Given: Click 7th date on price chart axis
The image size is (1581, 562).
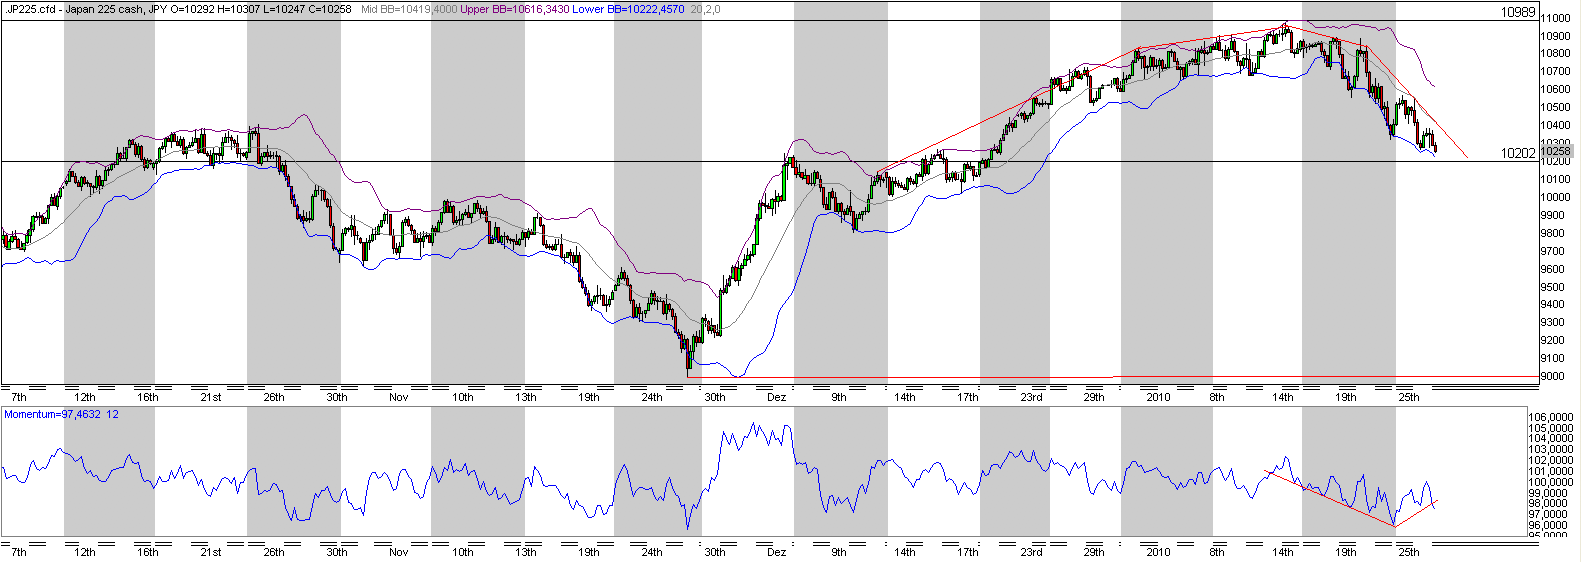Looking at the screenshot, I should click(x=18, y=397).
